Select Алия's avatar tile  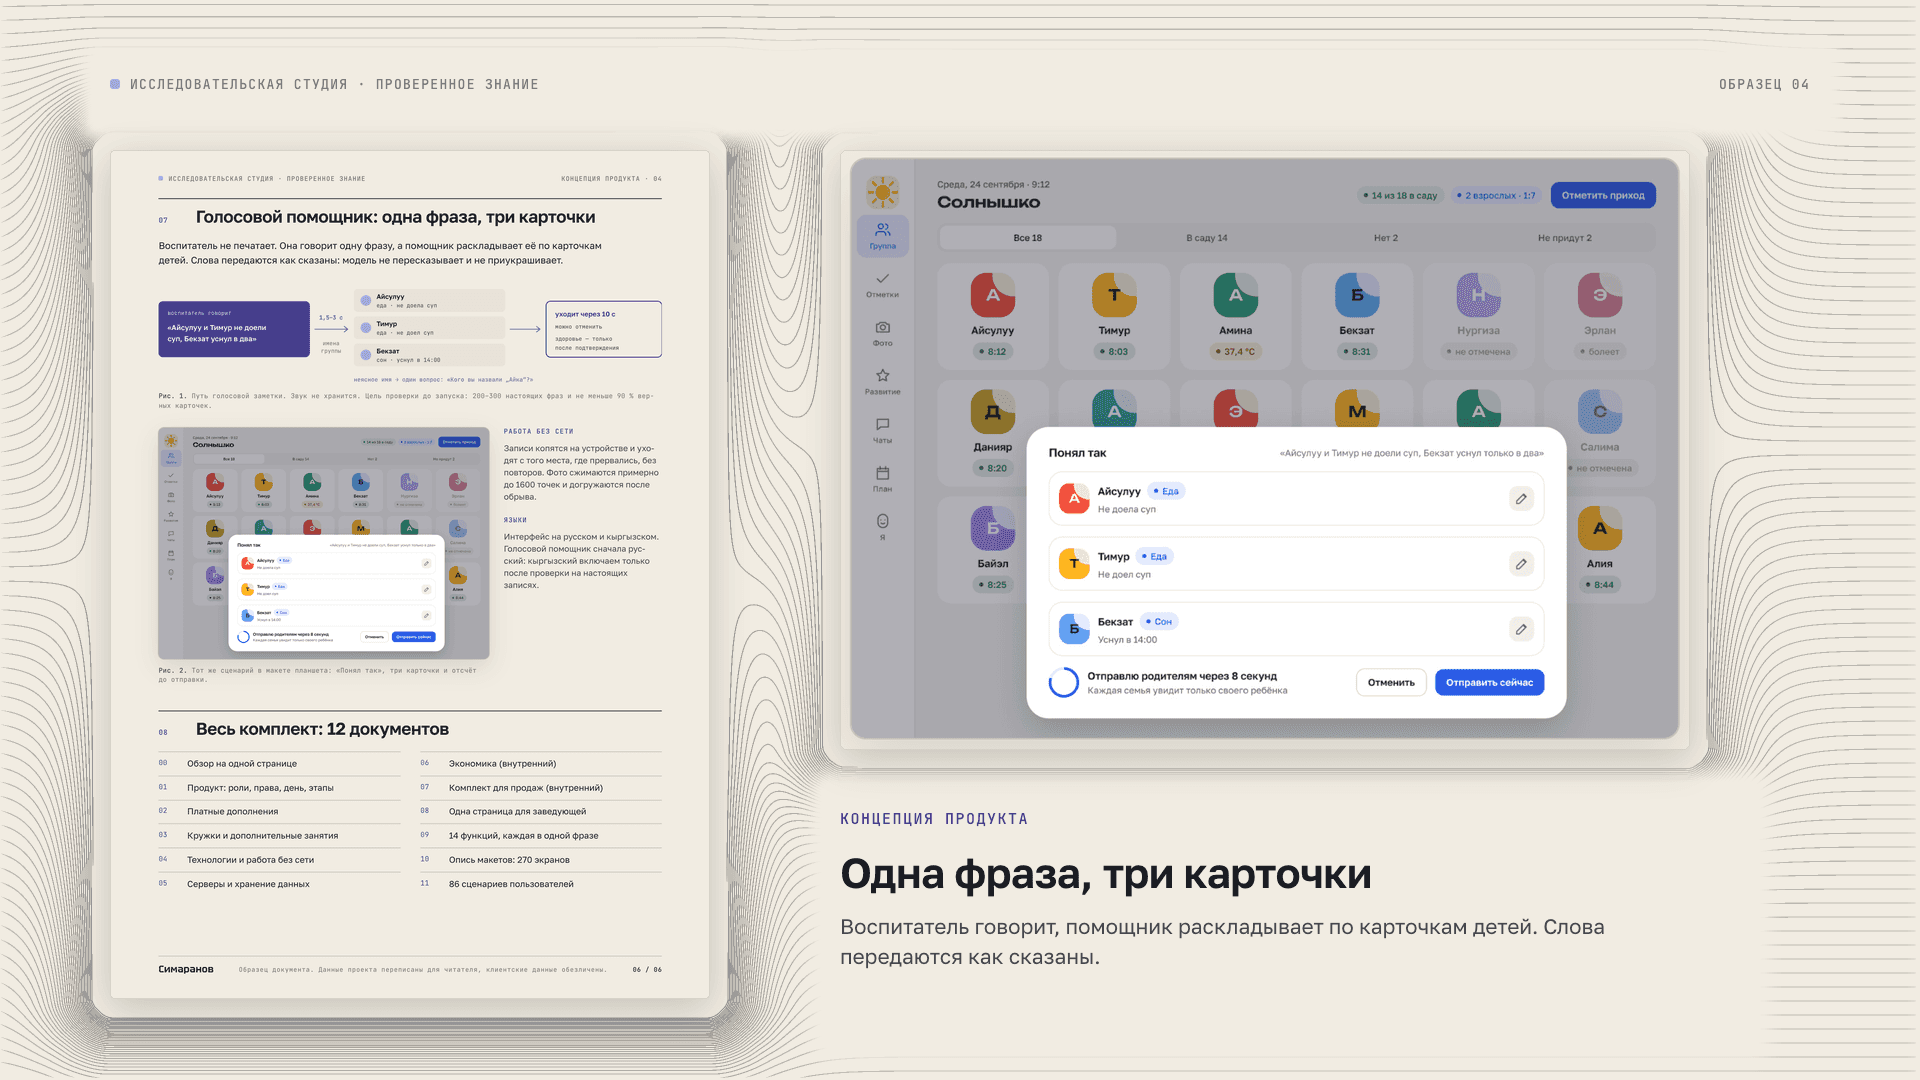[1599, 528]
